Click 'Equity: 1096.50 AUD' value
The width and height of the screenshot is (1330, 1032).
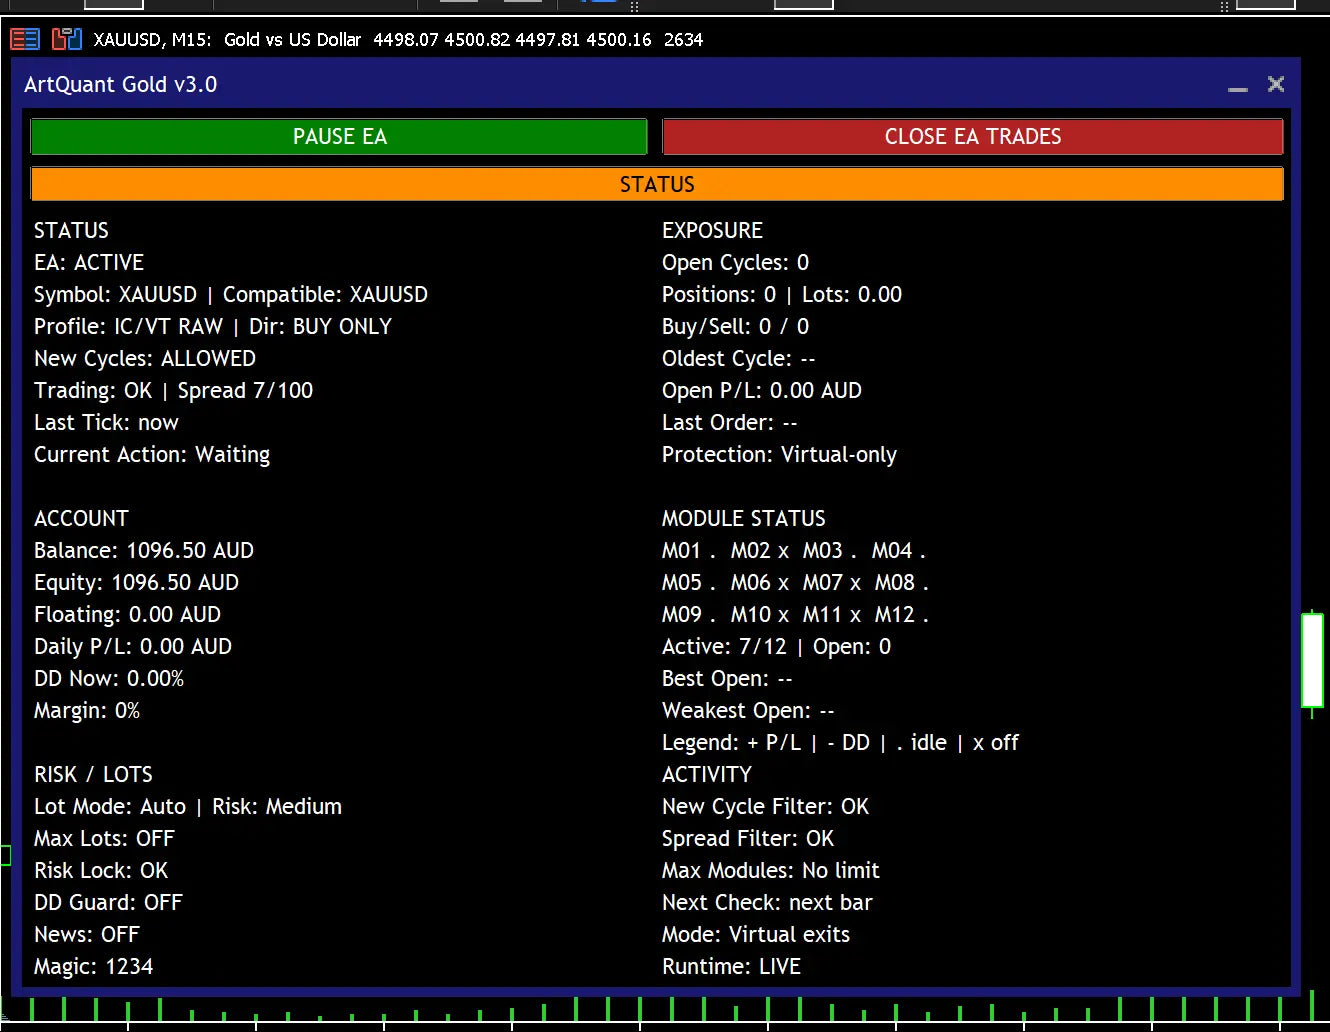click(136, 582)
